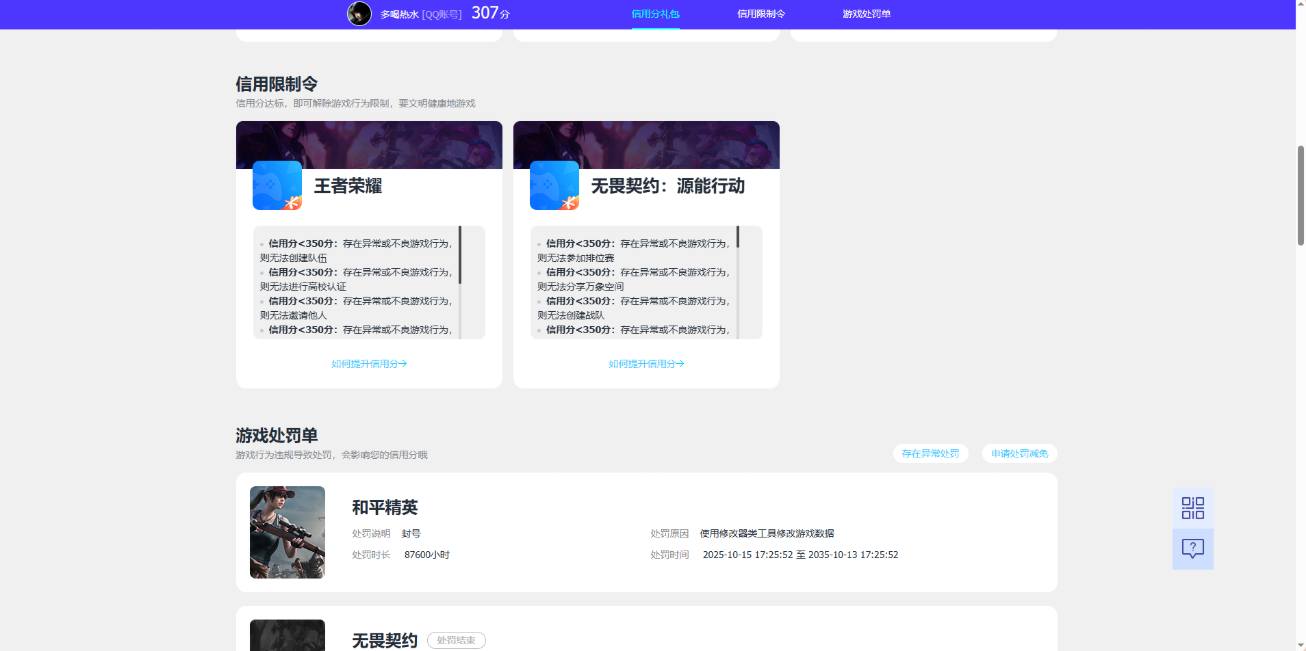
Task: Click the 无畏契约 game thumbnail
Action: (x=287, y=635)
